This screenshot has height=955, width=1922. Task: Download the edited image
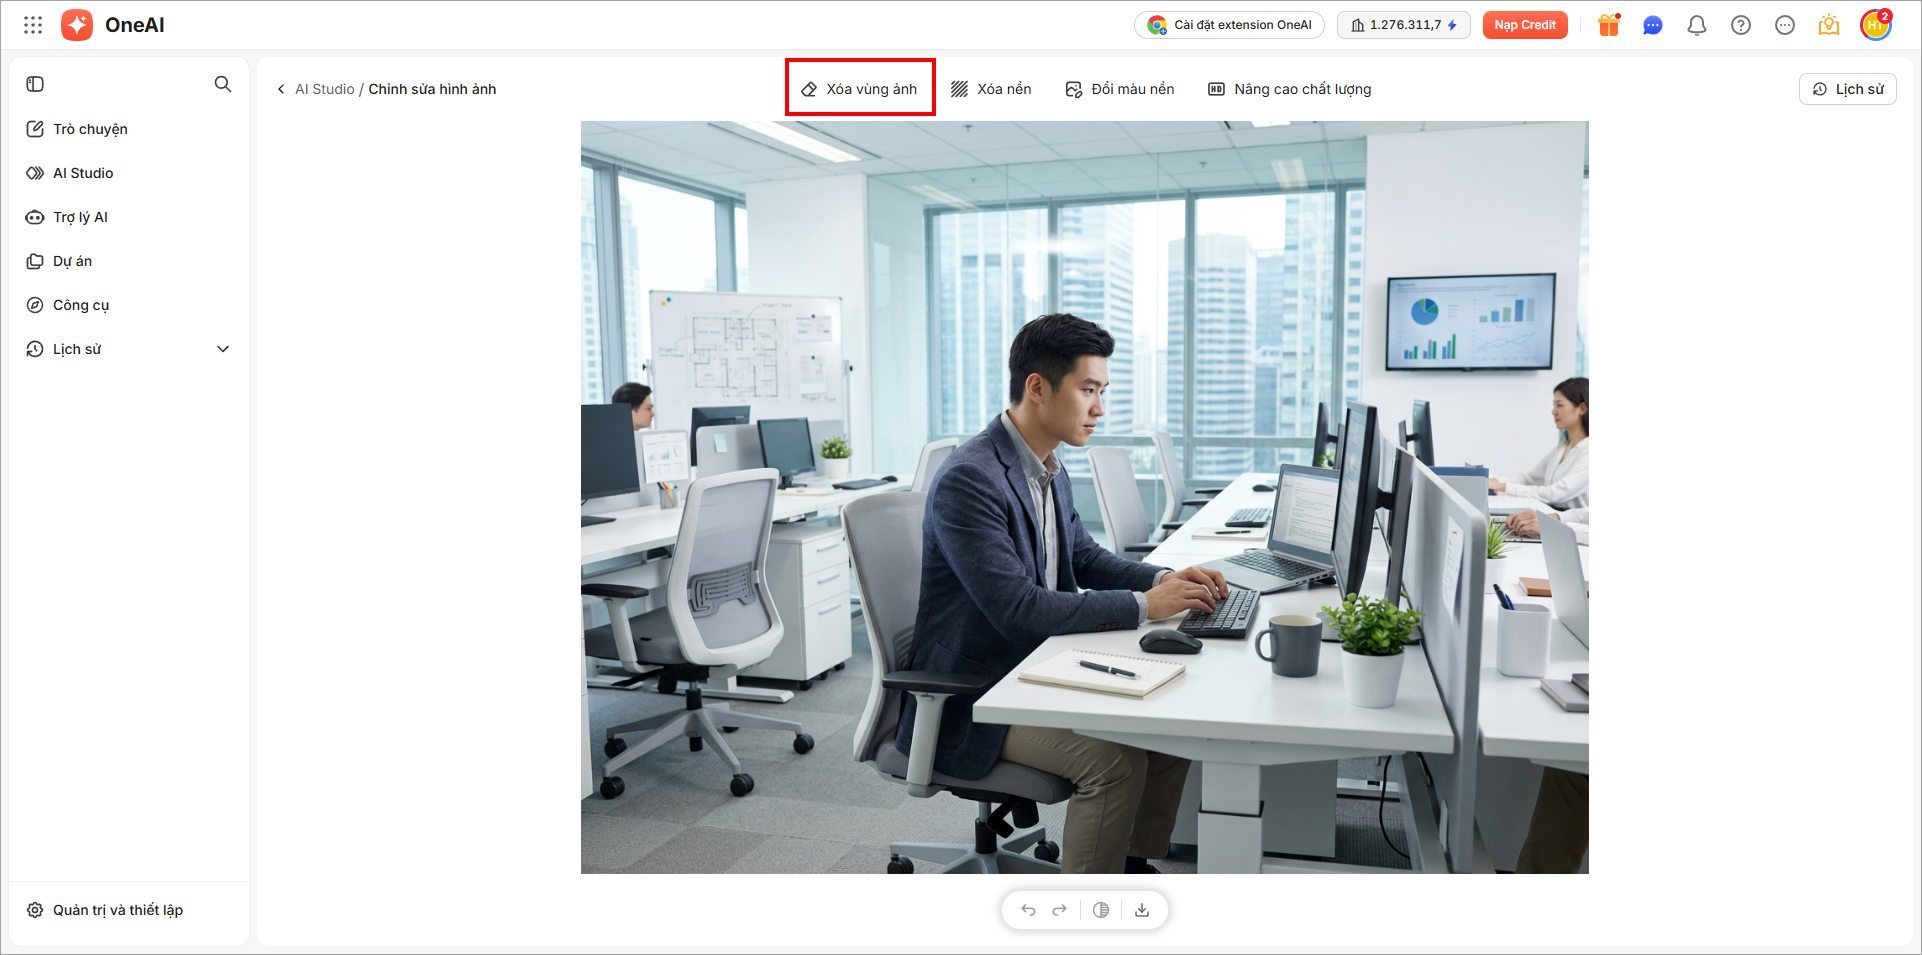(1142, 910)
